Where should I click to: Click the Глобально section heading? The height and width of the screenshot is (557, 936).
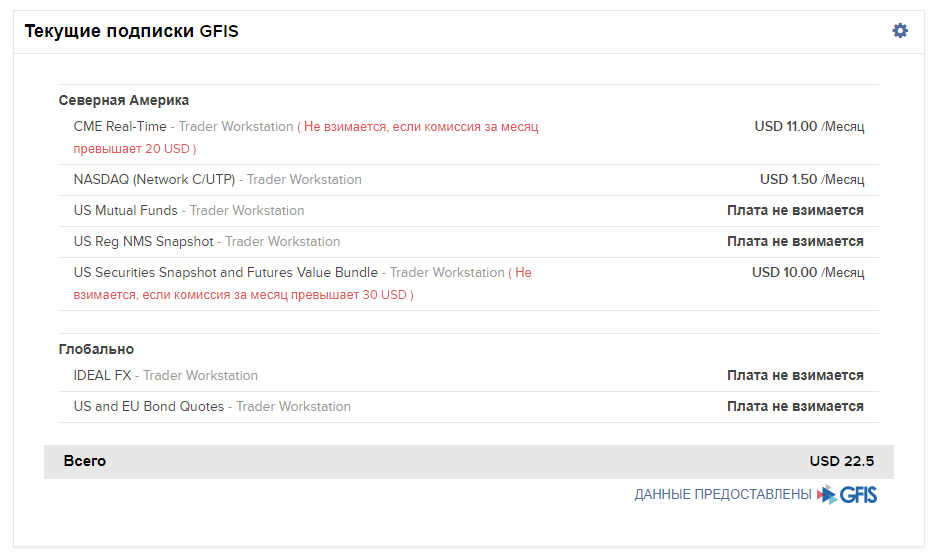(x=96, y=349)
